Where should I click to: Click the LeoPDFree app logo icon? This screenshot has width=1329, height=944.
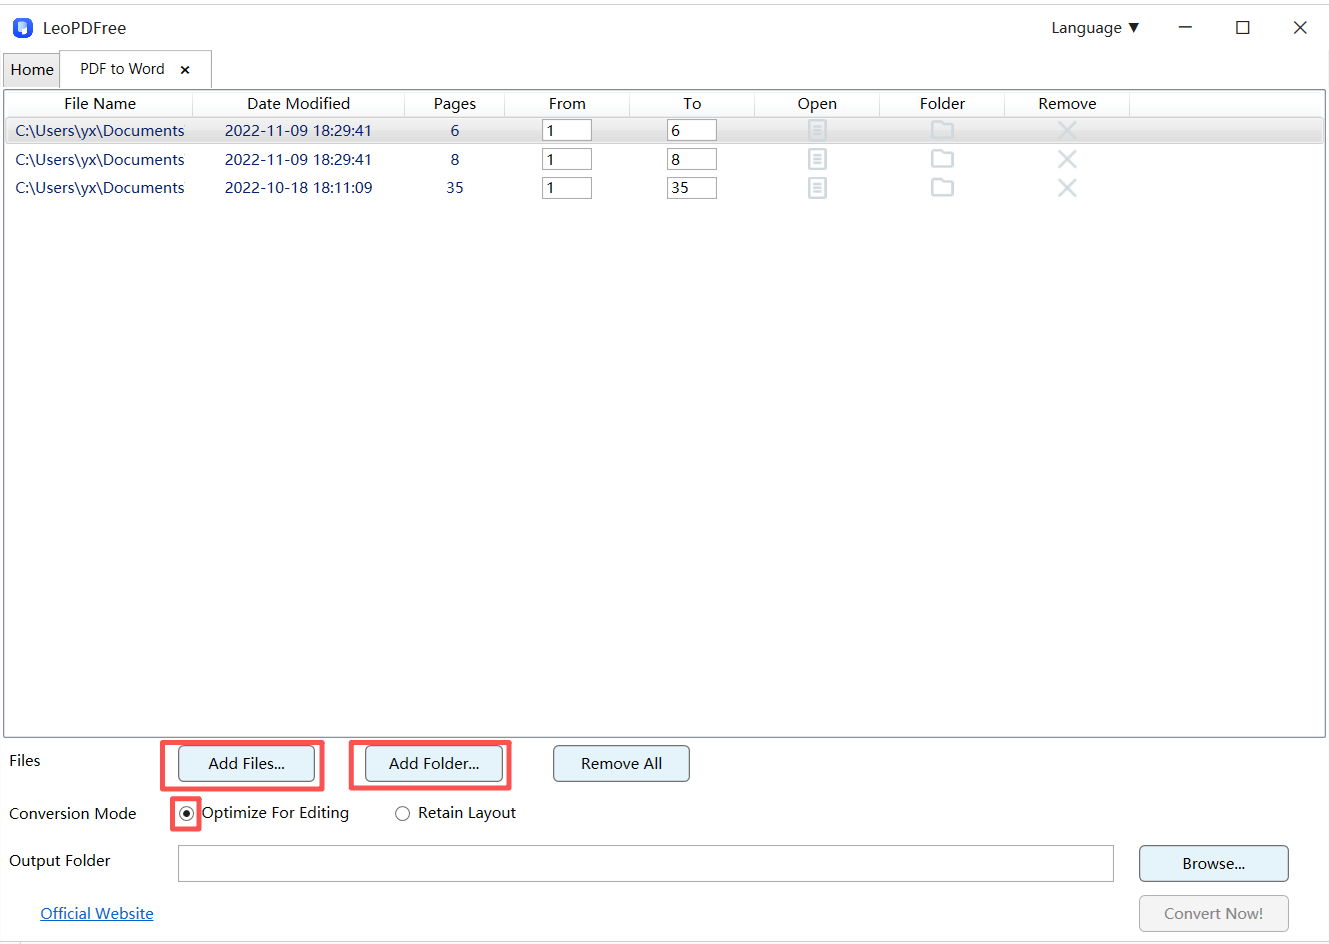(23, 28)
